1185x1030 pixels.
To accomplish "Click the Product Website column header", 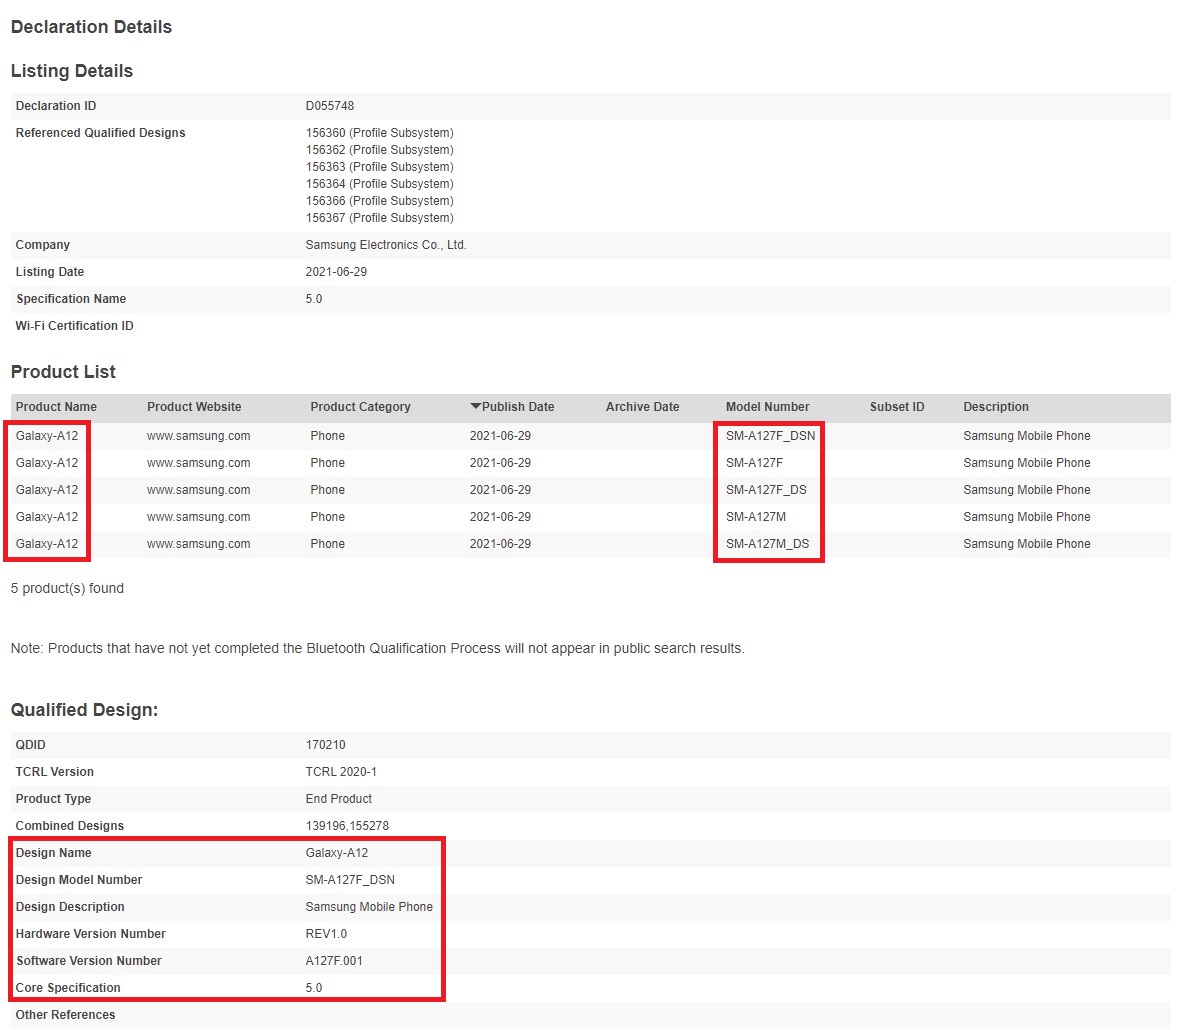I will (x=194, y=407).
